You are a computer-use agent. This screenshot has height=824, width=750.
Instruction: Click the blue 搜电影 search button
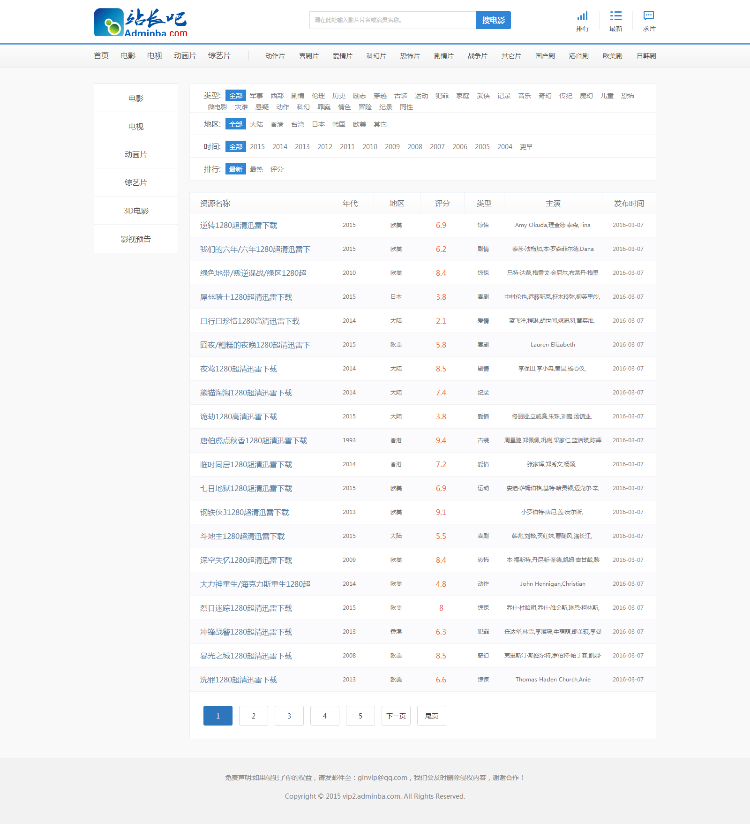click(x=494, y=20)
